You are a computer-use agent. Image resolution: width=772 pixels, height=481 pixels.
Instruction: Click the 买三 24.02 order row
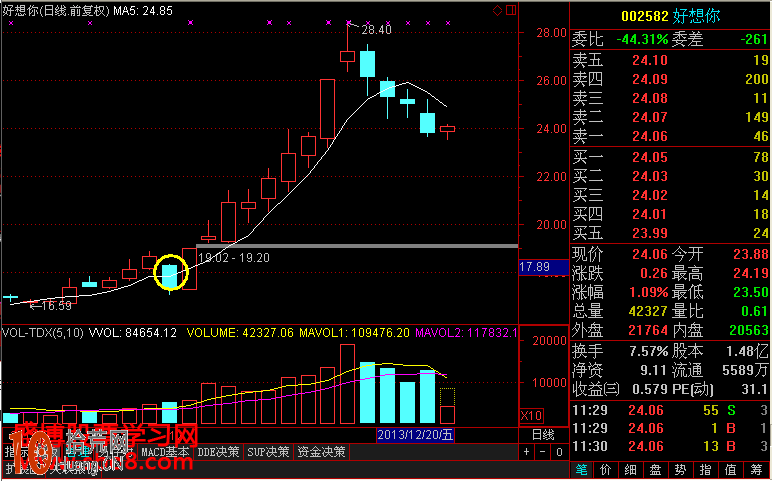tap(670, 195)
